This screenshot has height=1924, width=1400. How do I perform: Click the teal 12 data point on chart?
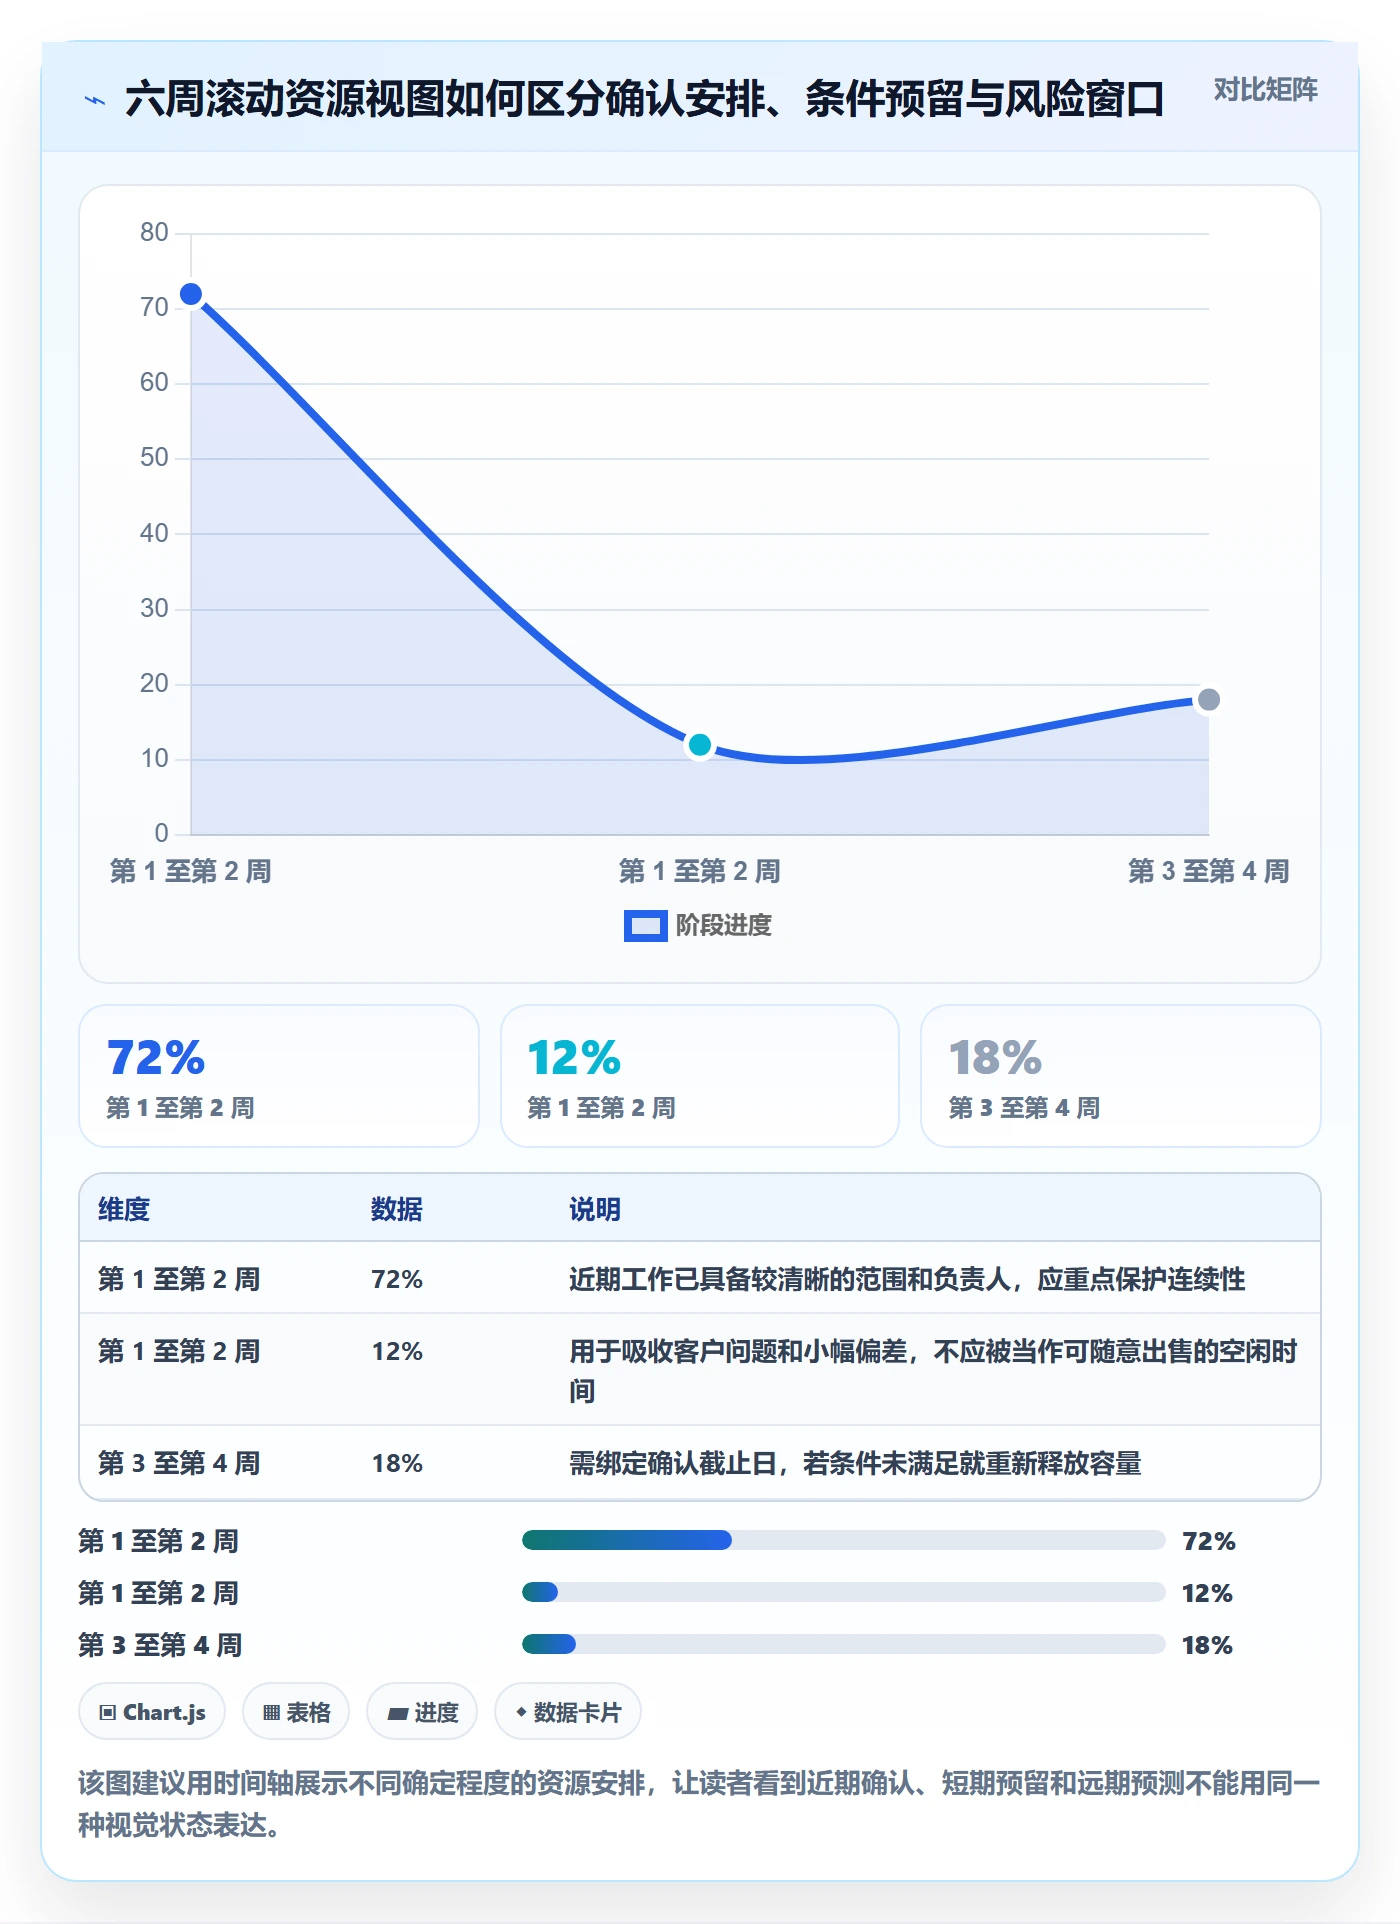pos(700,745)
